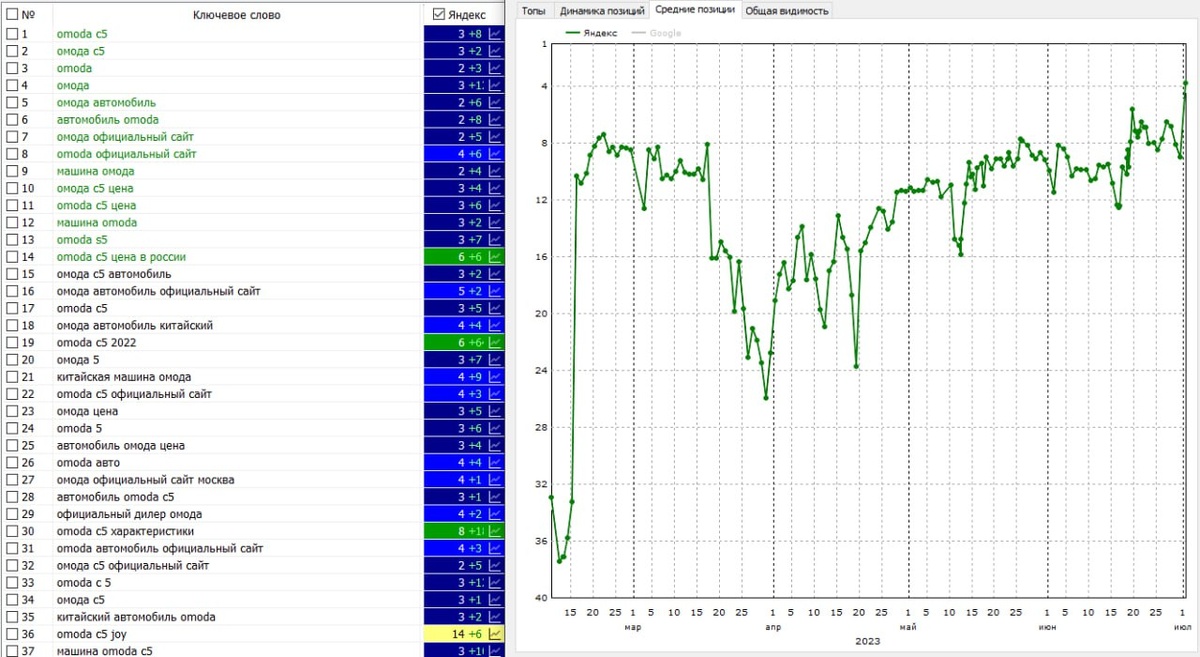The image size is (1200, 657).
Task: Tick the checkbox for row 7
Action: [x=12, y=137]
